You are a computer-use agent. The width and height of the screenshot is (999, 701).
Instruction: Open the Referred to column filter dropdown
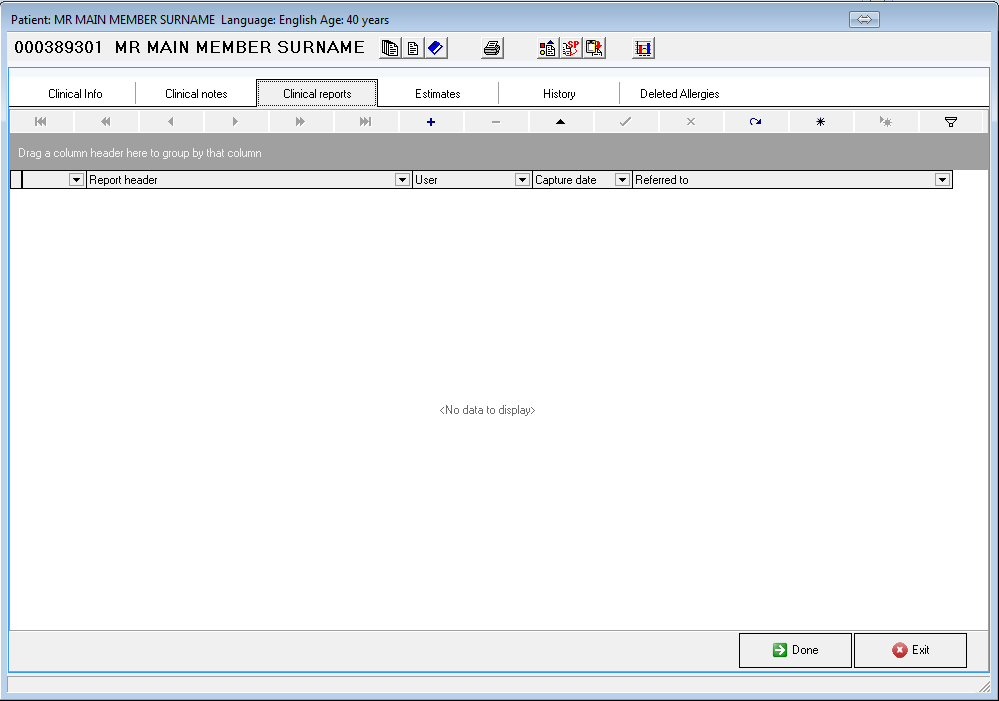click(x=942, y=180)
